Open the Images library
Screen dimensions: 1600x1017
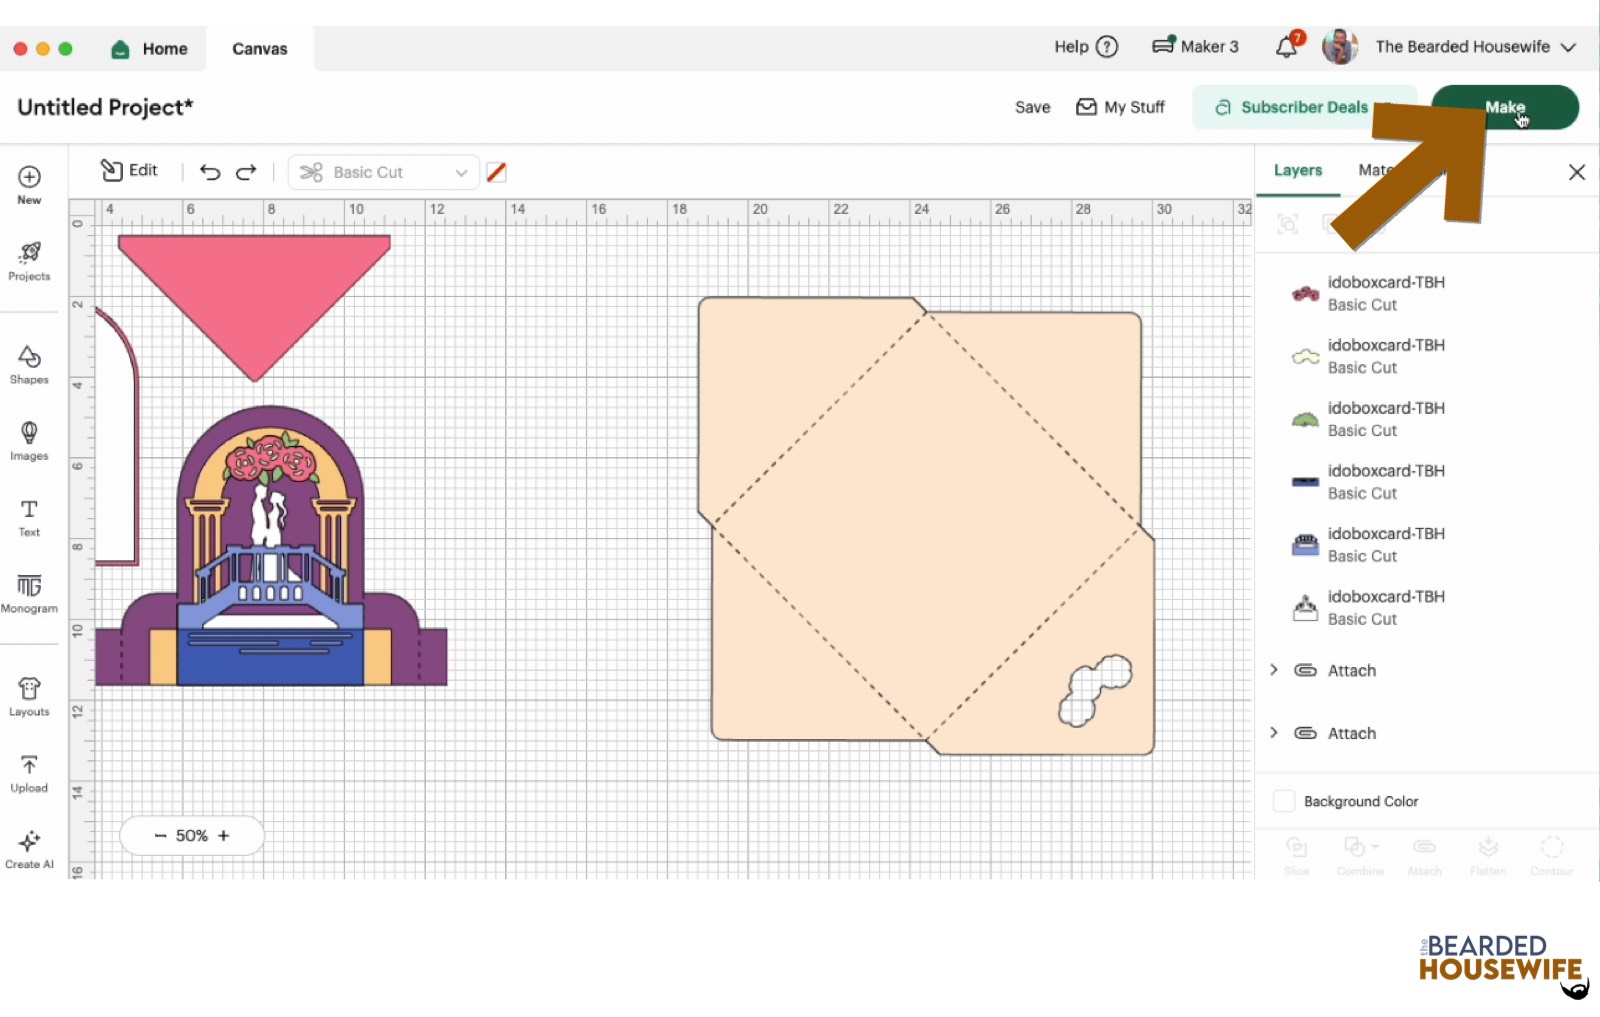[29, 440]
